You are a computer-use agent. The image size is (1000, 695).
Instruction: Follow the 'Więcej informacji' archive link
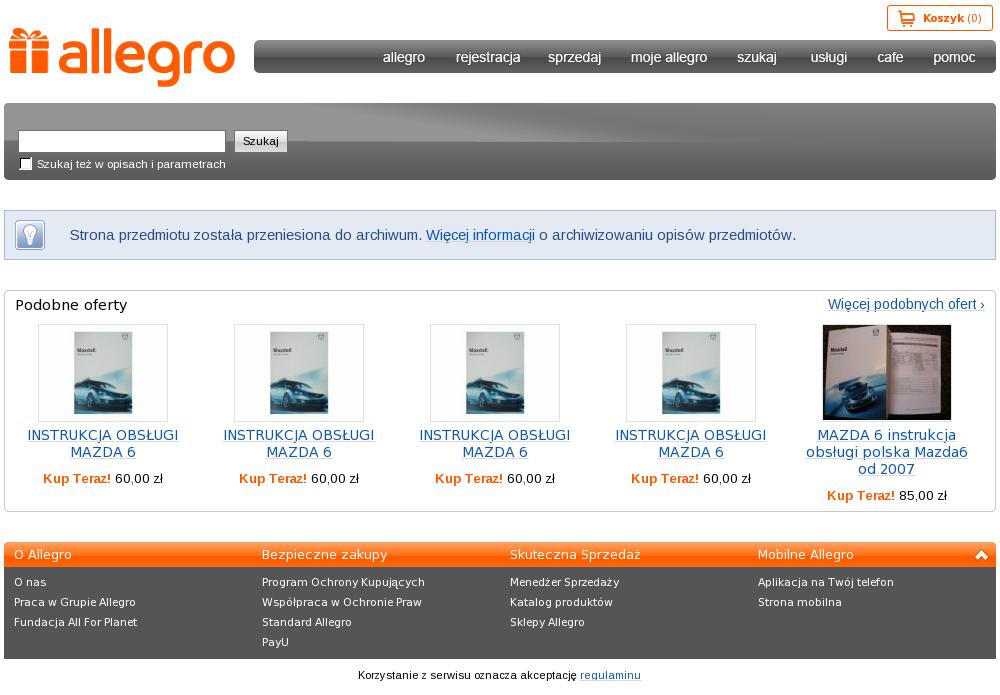tap(480, 235)
